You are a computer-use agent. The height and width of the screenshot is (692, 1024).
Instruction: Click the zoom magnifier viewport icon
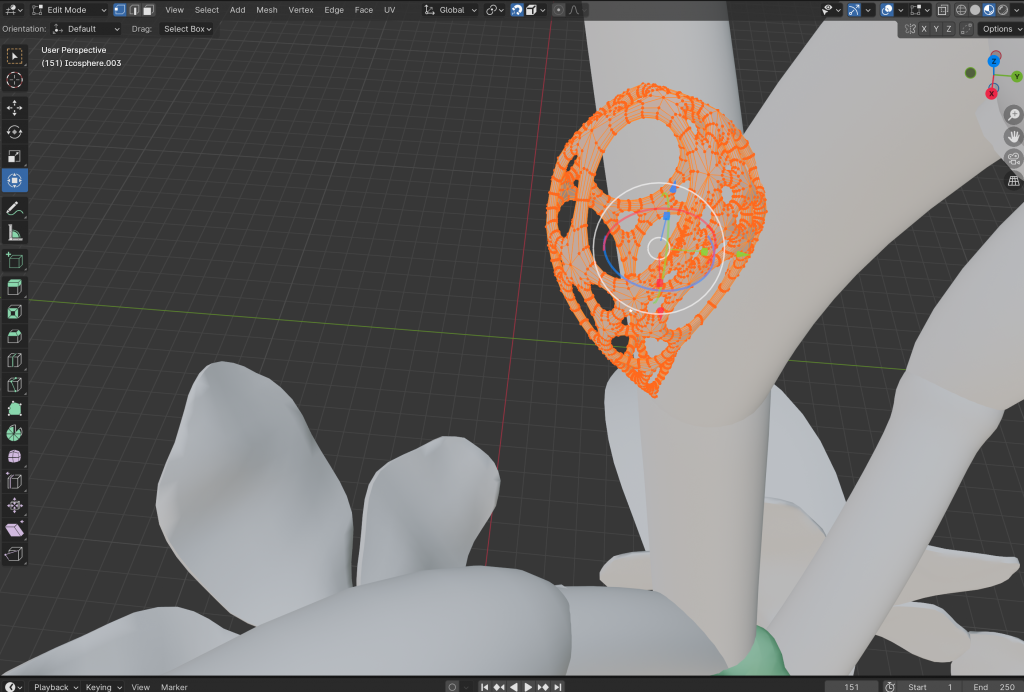pos(1013,115)
